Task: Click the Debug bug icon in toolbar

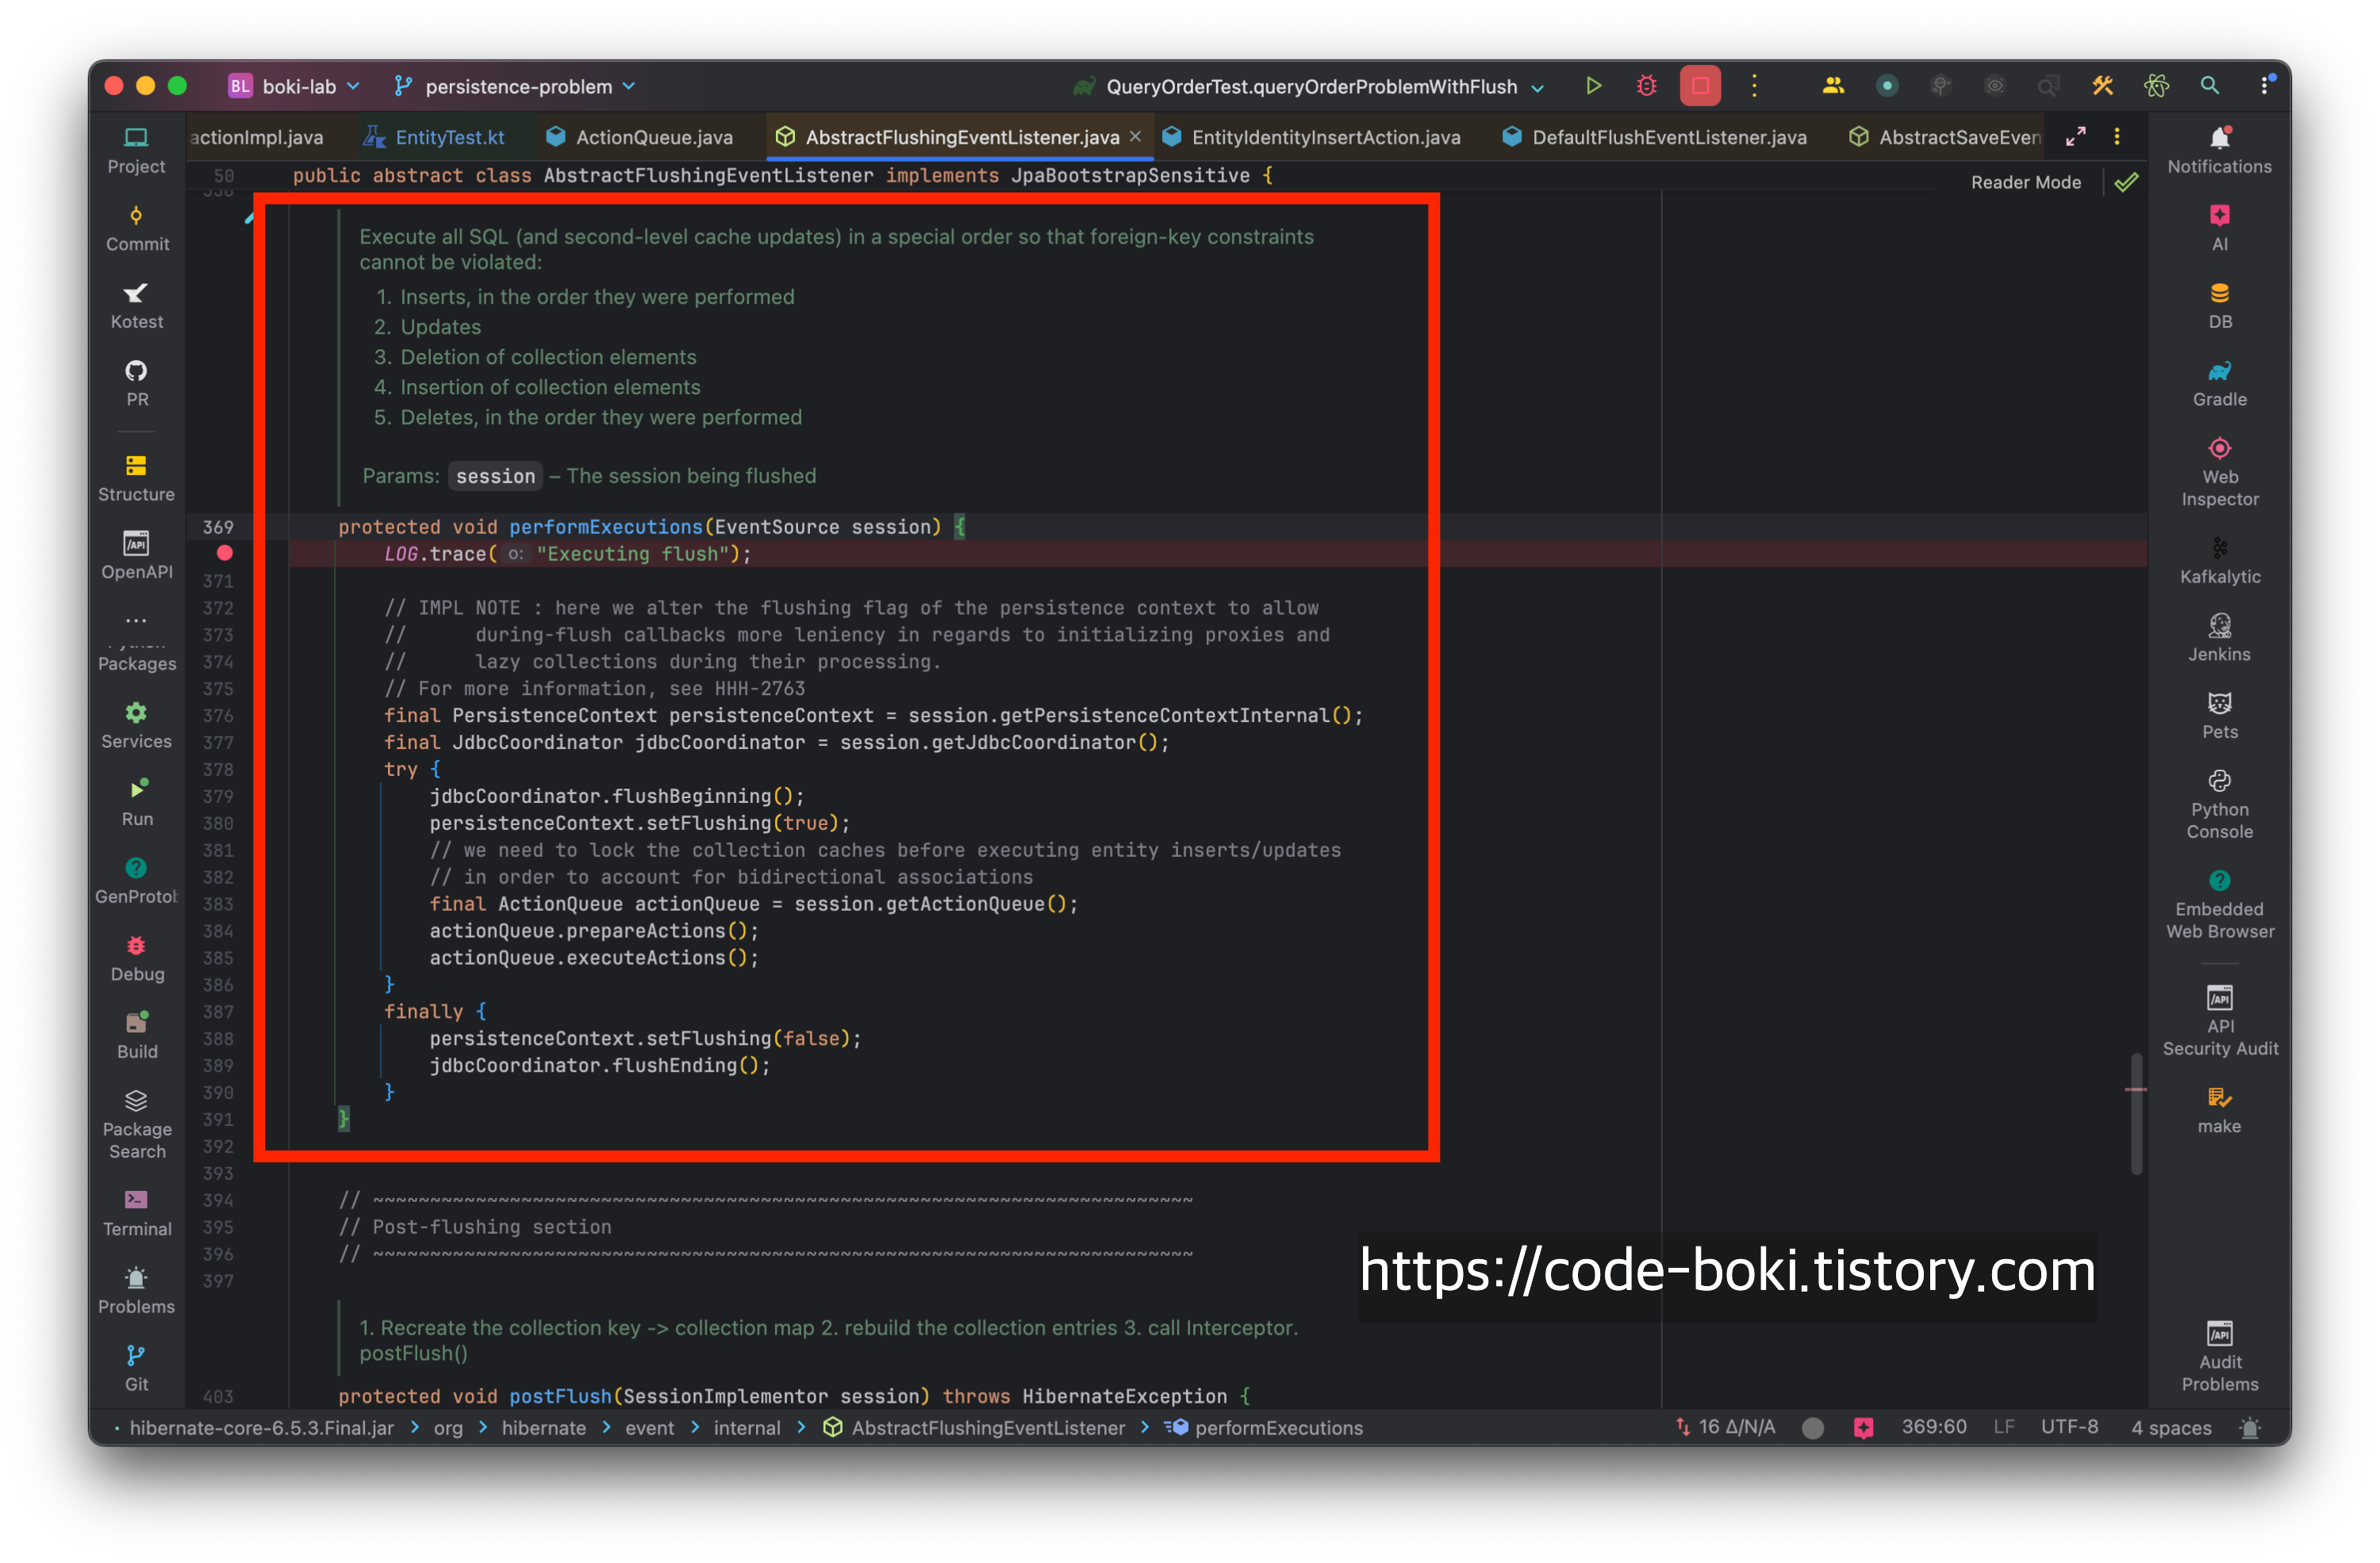Action: tap(1646, 87)
